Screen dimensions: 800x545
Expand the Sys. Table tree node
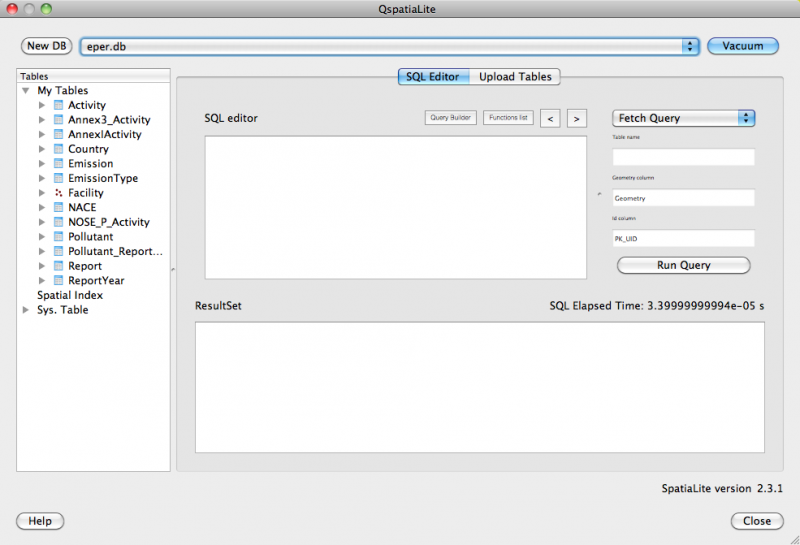26,310
